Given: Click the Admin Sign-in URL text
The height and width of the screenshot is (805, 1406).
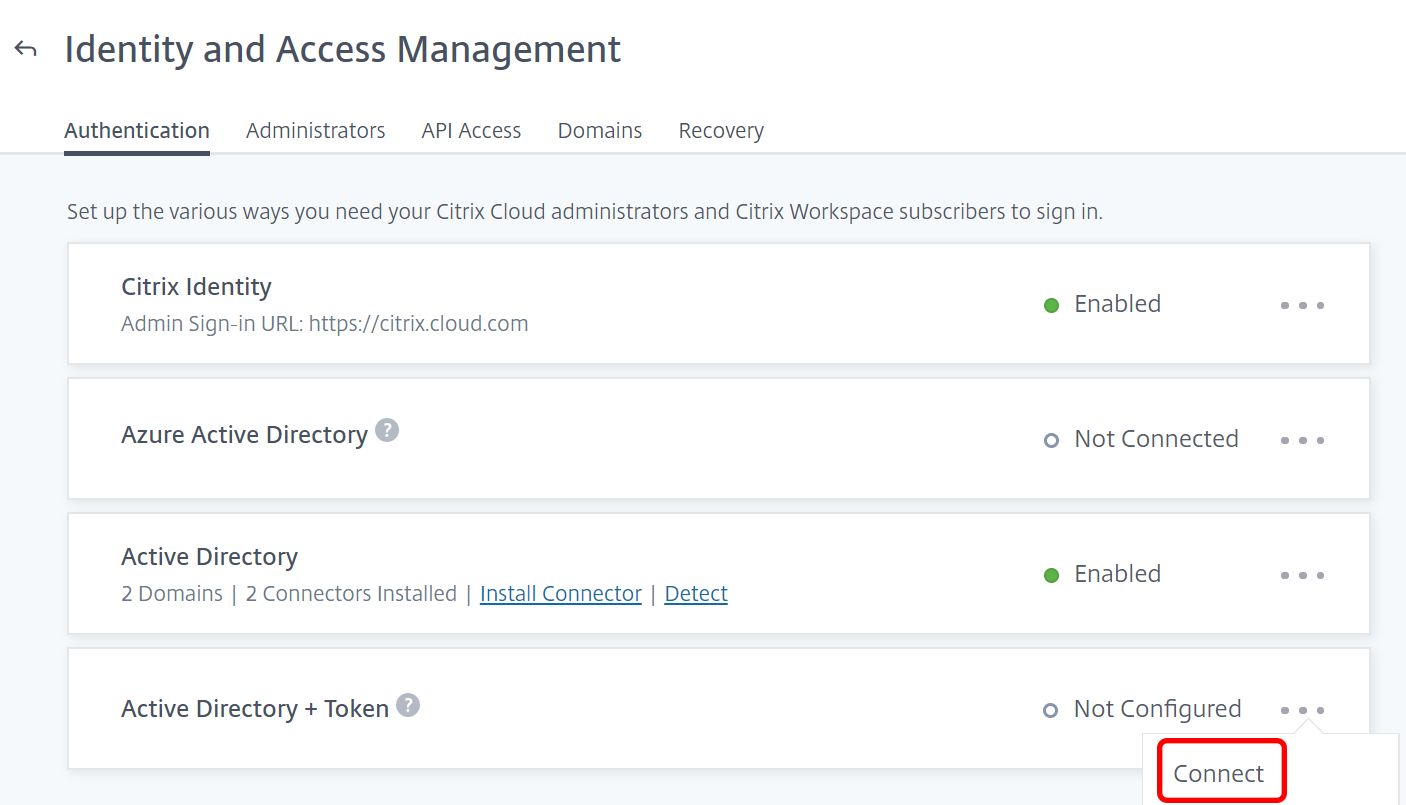Looking at the screenshot, I should (325, 323).
